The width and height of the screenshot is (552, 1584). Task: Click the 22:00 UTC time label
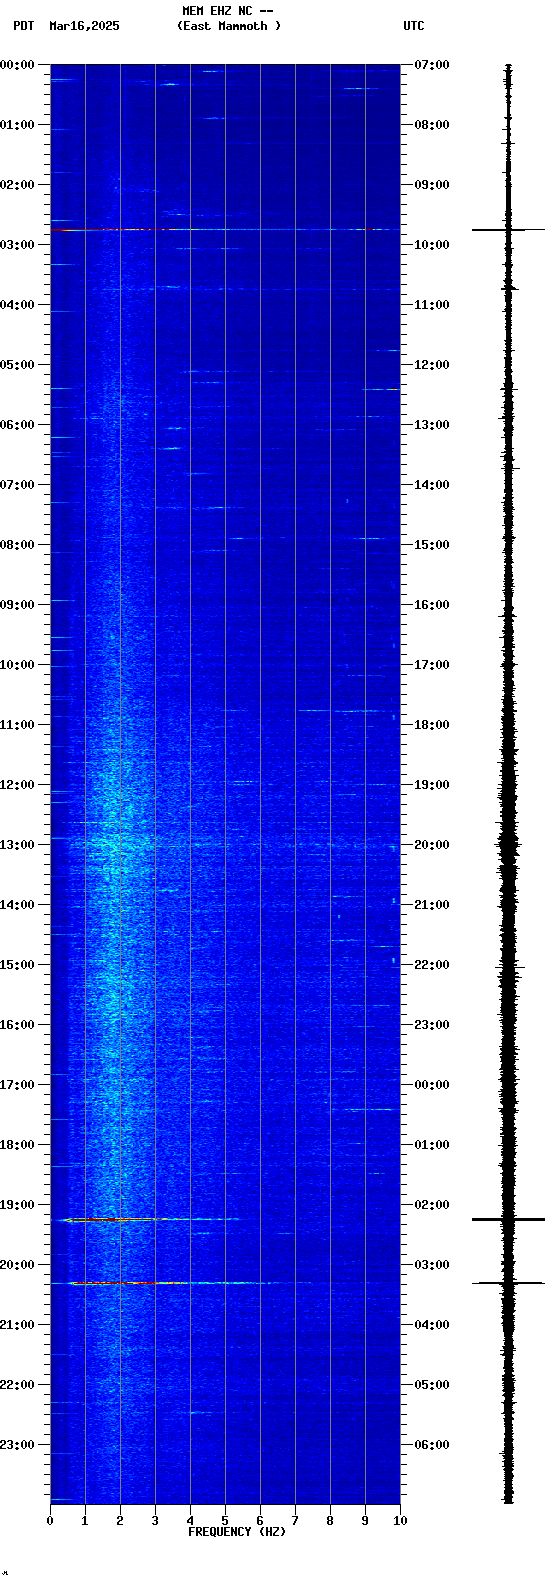coord(432,965)
